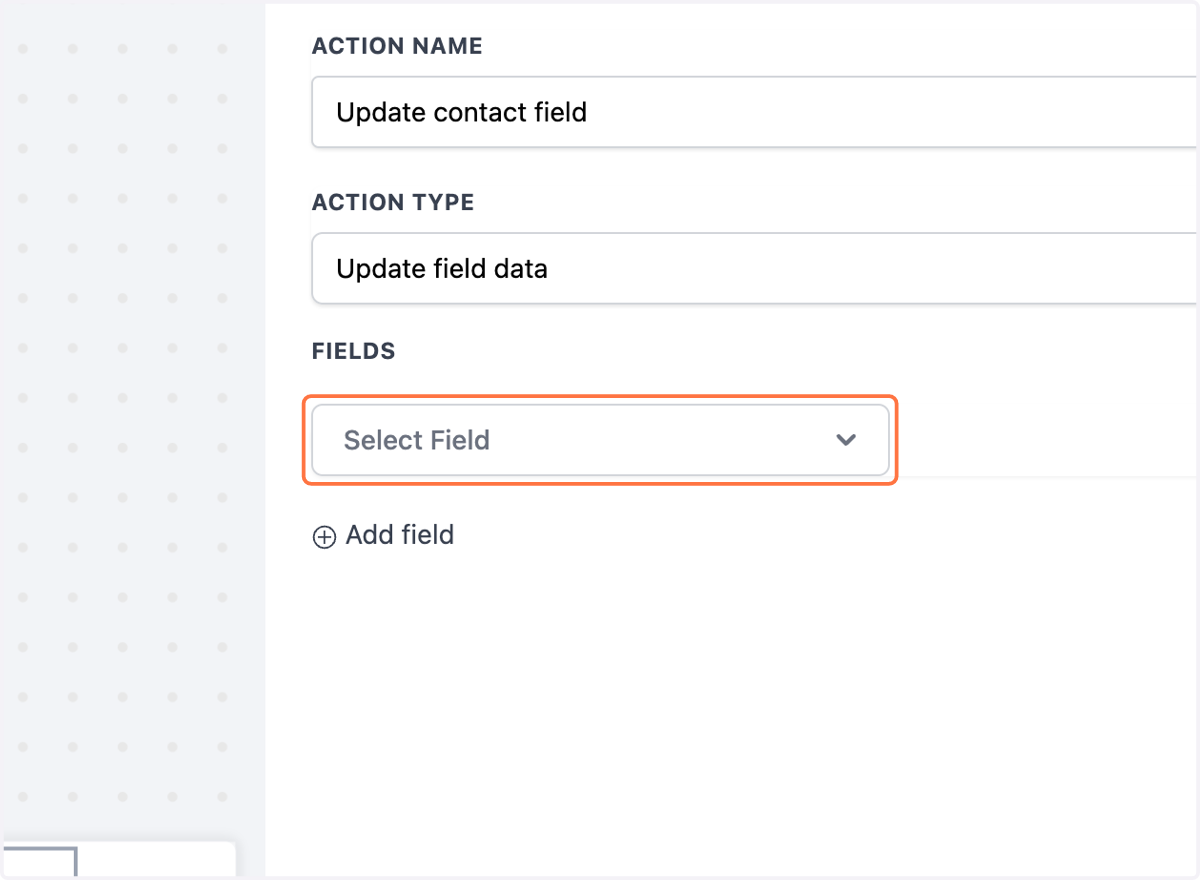This screenshot has height=880, width=1200.
Task: Click the chevron arrow in Select Field
Action: tap(846, 440)
